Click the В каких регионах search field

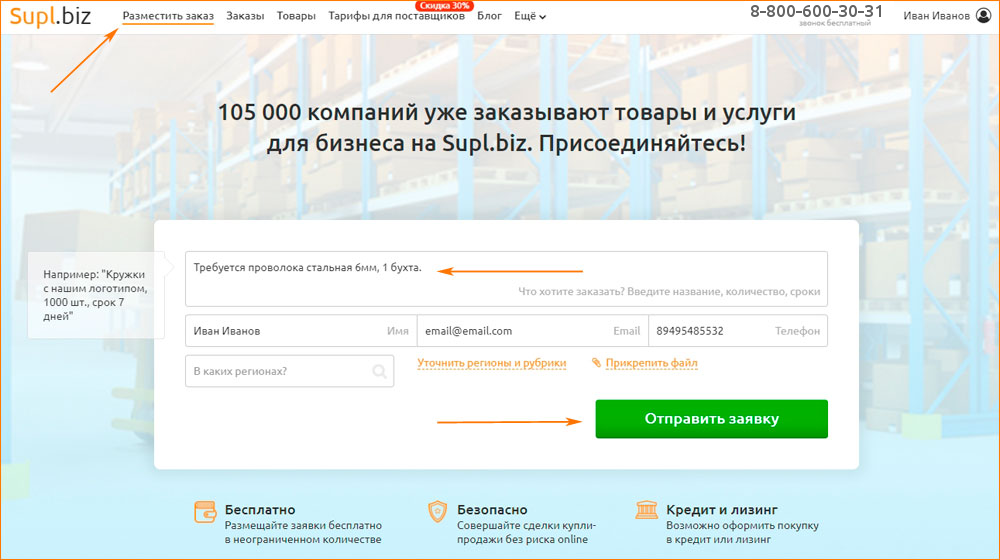coord(290,371)
